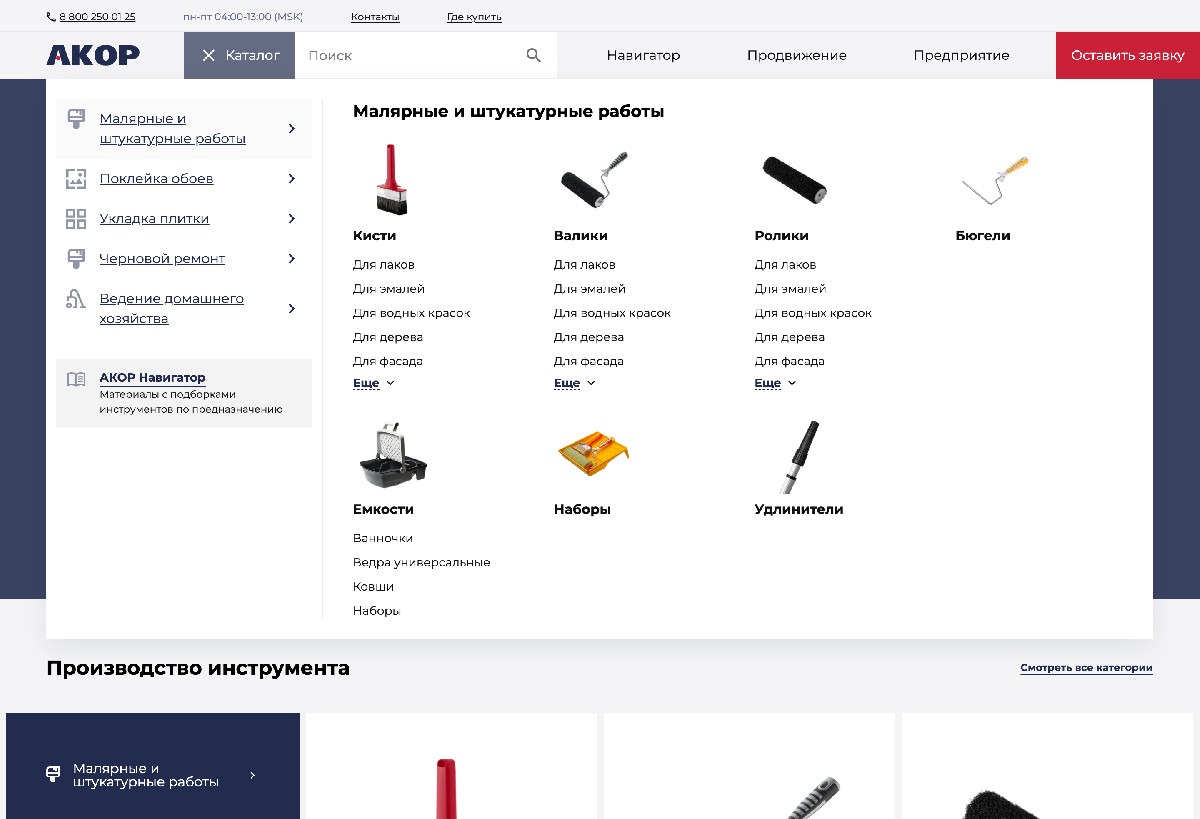The height and width of the screenshot is (819, 1200).
Task: Open the Поклейка обоев category arrow
Action: point(292,179)
